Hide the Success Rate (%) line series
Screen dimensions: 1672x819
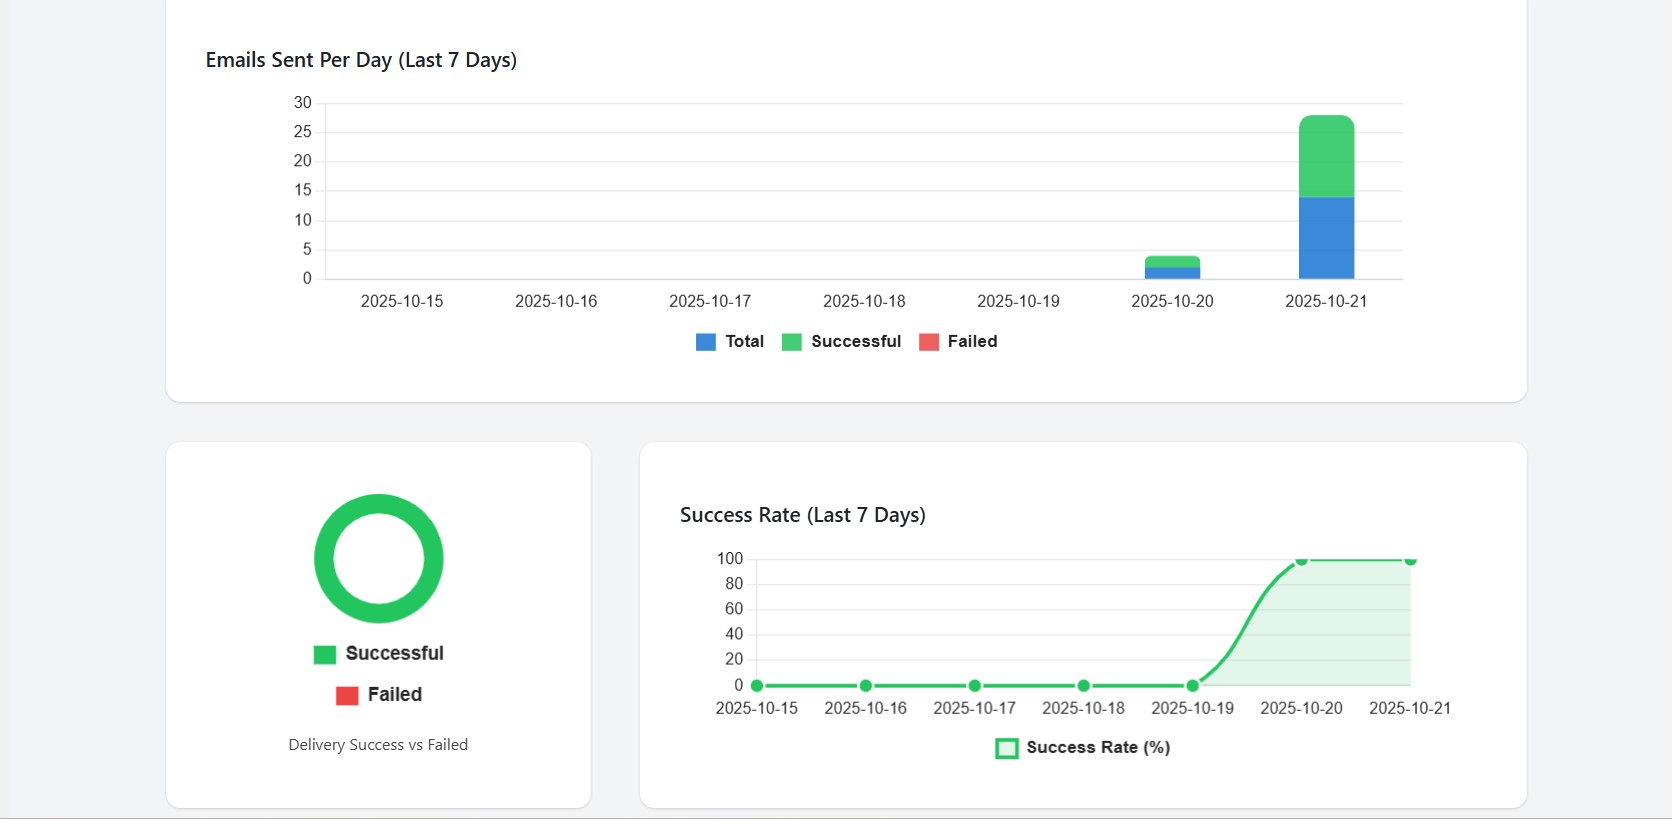pyautogui.click(x=1083, y=748)
